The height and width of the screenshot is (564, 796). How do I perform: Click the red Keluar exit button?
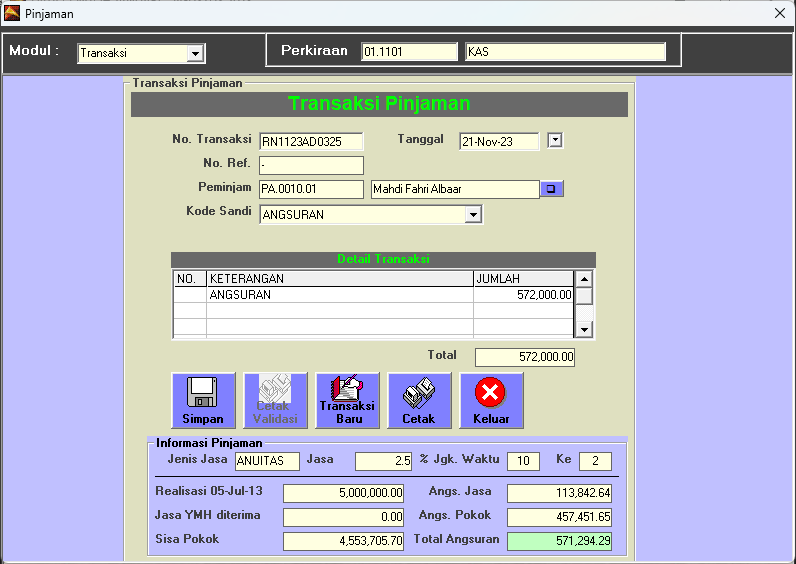click(x=491, y=400)
